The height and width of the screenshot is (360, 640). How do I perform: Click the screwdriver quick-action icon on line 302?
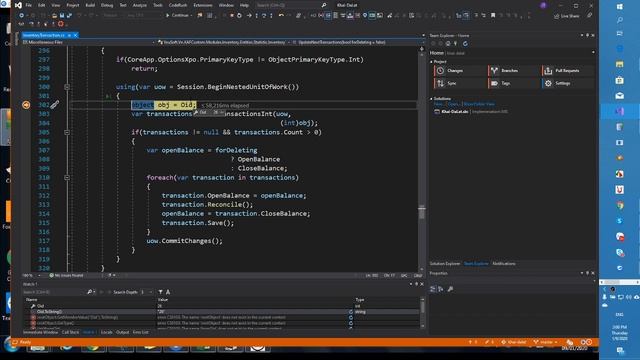coord(54,105)
